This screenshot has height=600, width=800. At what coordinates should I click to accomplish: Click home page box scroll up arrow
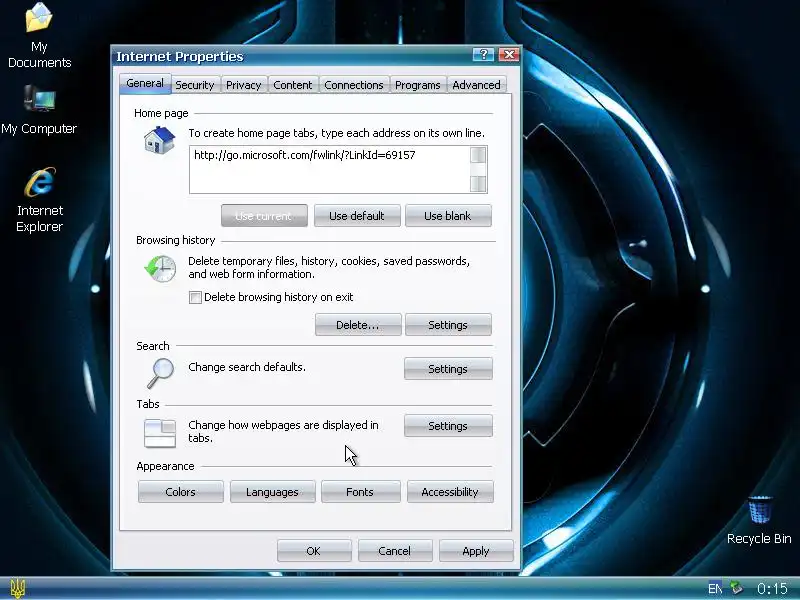[x=478, y=155]
